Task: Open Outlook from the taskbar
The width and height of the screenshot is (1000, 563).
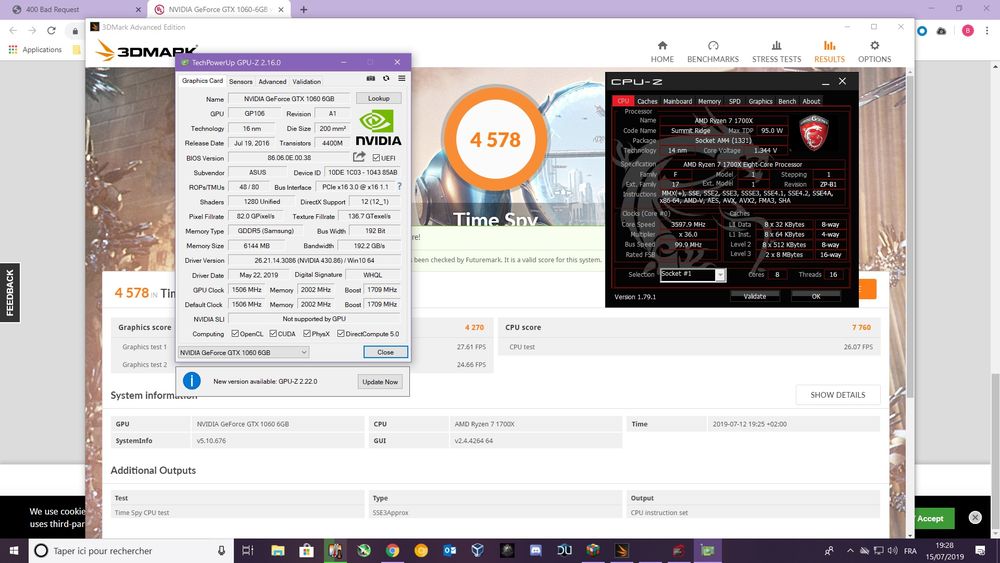Action: [x=450, y=550]
